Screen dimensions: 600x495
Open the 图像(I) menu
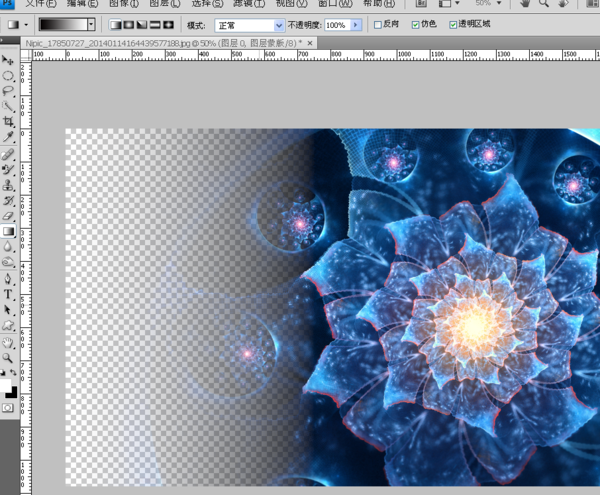pos(124,4)
